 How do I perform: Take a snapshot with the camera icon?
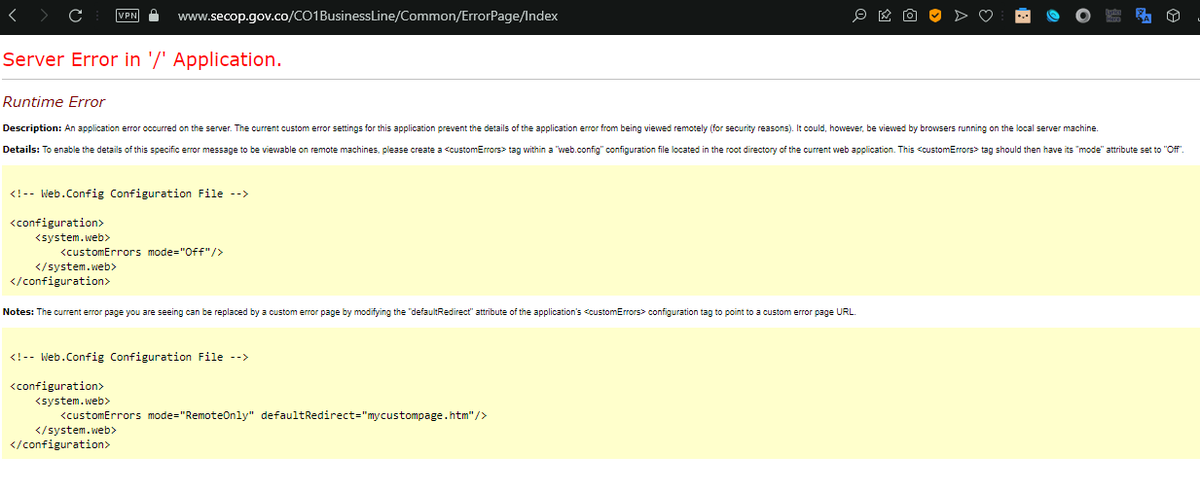pos(910,16)
